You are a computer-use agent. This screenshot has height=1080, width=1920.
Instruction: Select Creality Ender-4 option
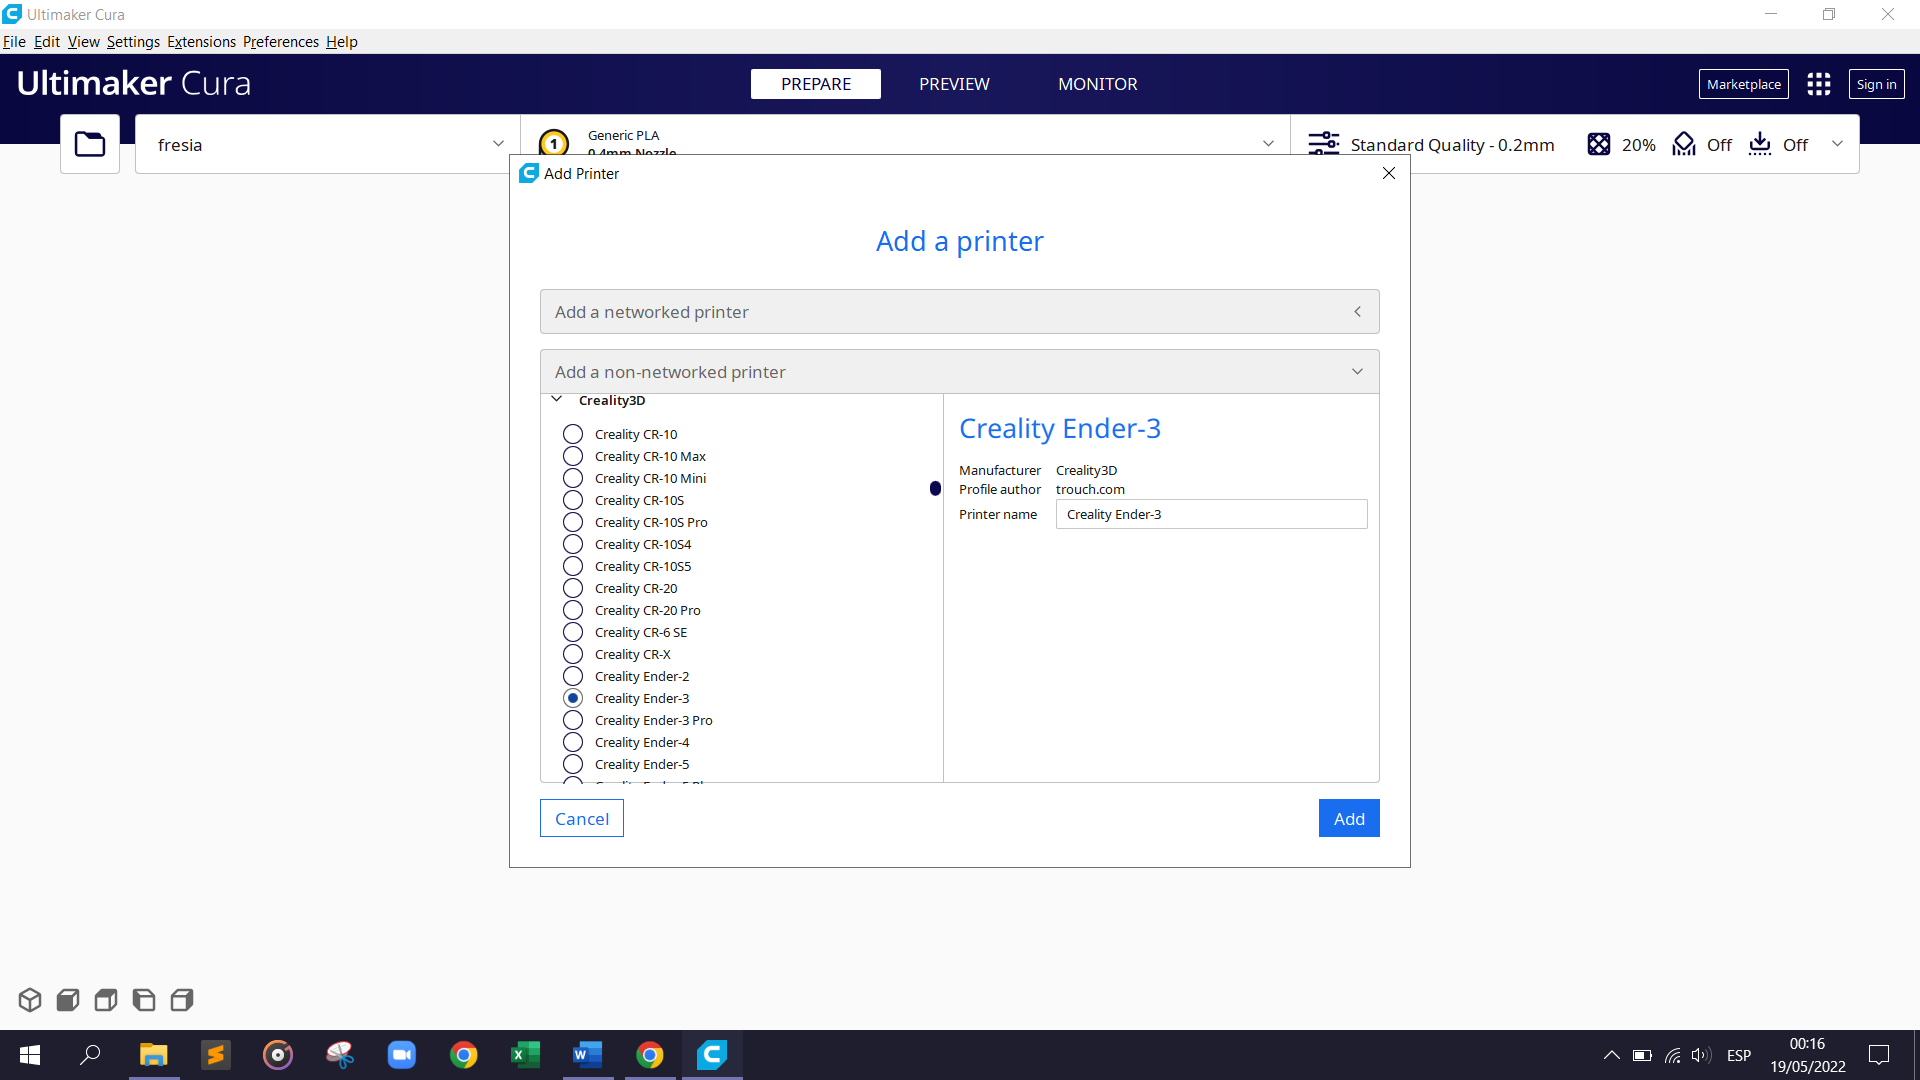coord(574,742)
